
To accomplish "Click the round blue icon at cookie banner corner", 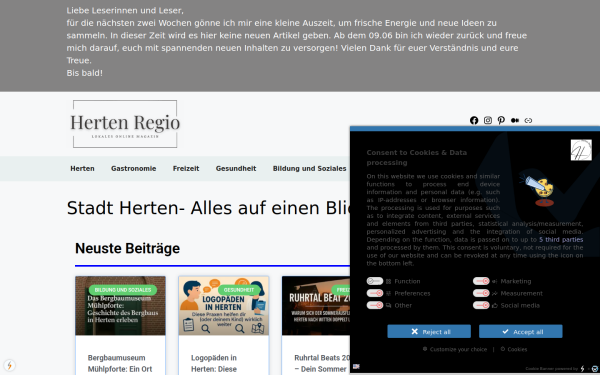I will (594, 369).
